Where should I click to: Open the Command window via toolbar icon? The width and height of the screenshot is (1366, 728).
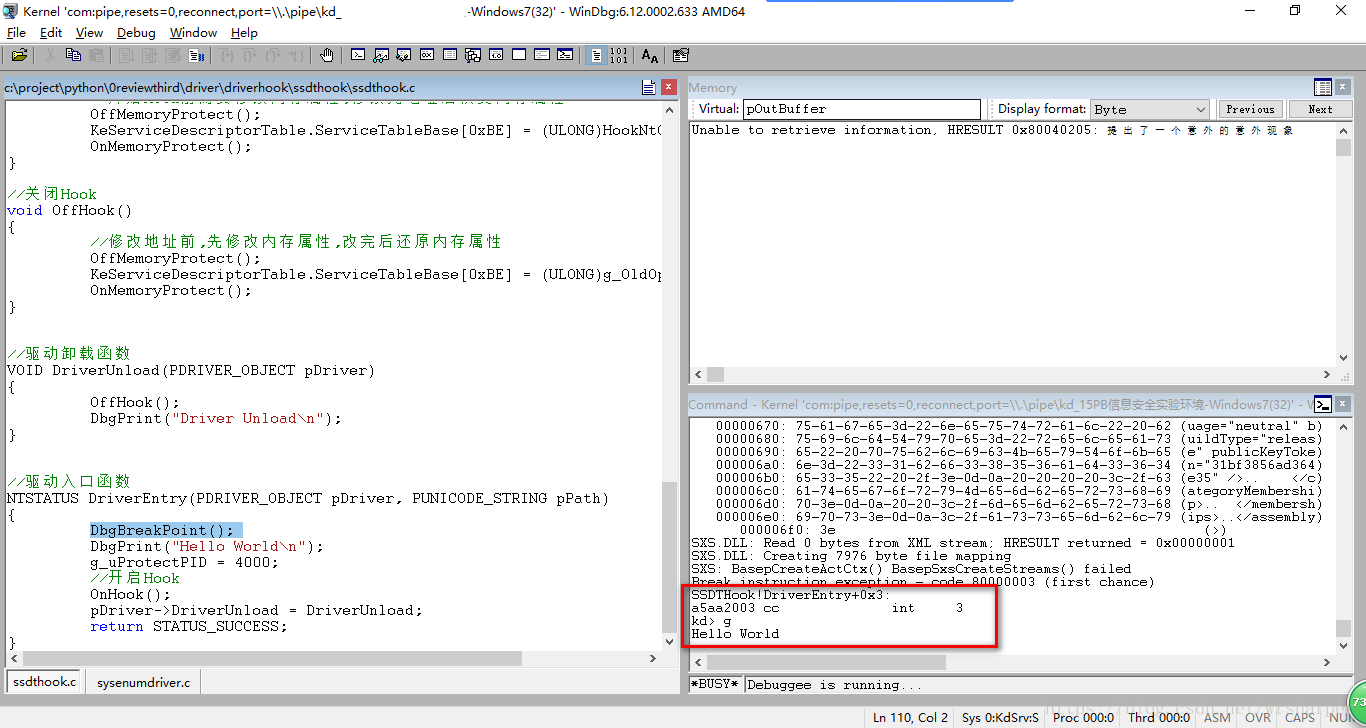(358, 55)
